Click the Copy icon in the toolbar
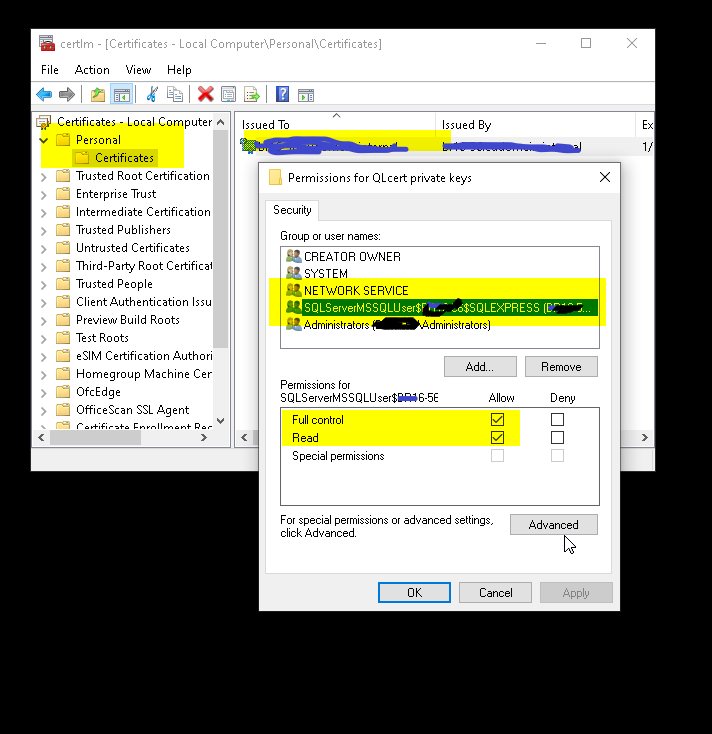This screenshot has width=712, height=734. (x=175, y=95)
